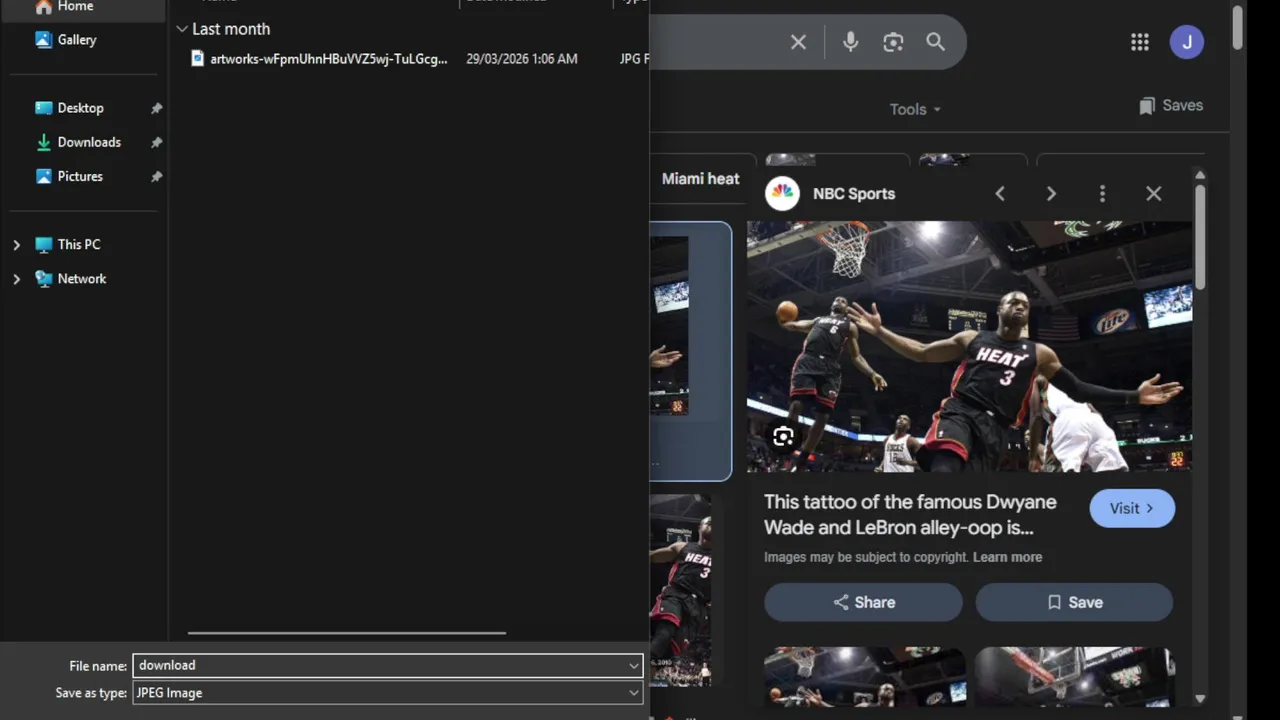Open the NBC Sports source name link
1280x720 pixels.
coord(854,194)
